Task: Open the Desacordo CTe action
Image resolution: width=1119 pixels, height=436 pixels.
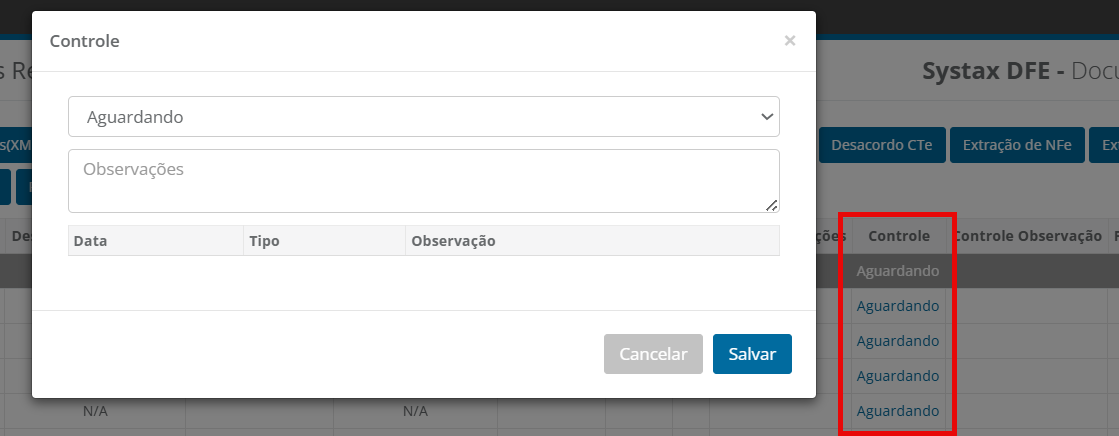Action: coord(882,145)
